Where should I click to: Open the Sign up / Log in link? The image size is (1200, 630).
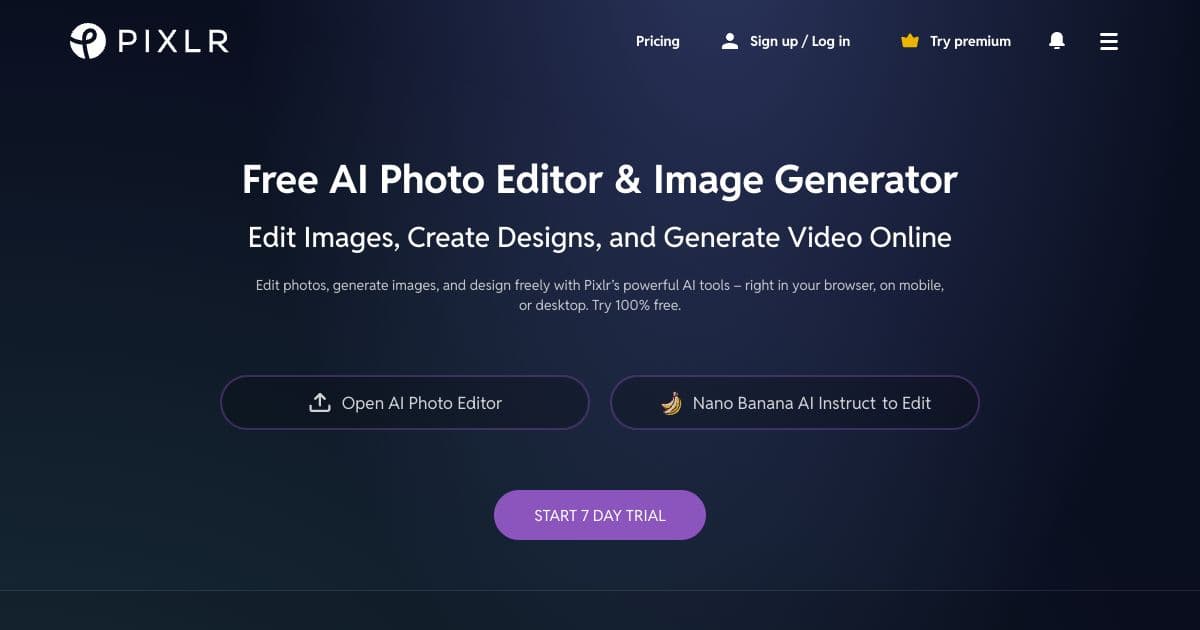click(800, 41)
